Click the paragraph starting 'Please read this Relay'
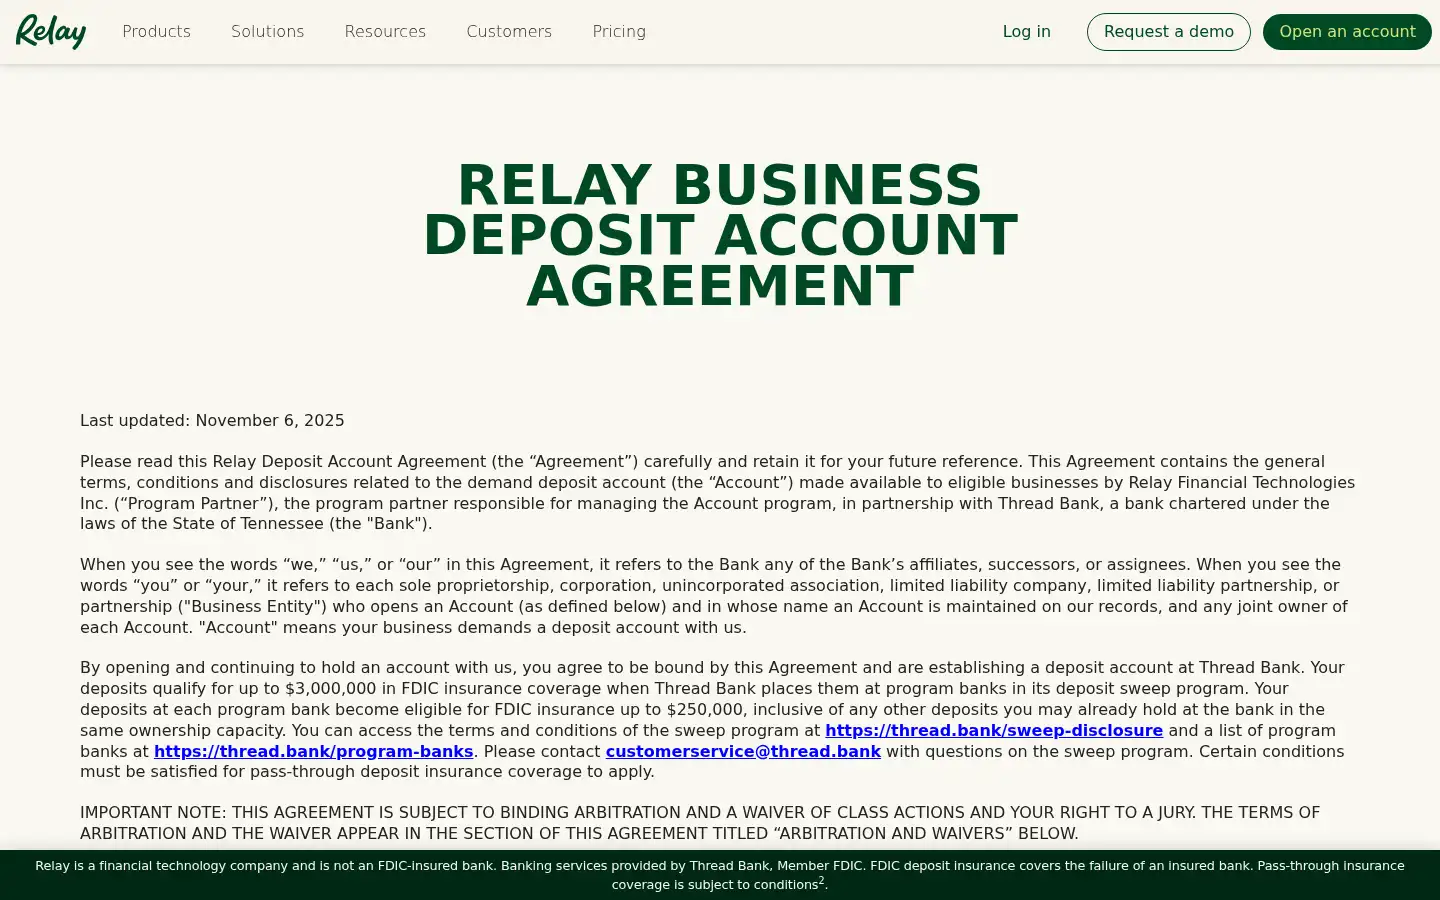The image size is (1440, 900). point(718,493)
